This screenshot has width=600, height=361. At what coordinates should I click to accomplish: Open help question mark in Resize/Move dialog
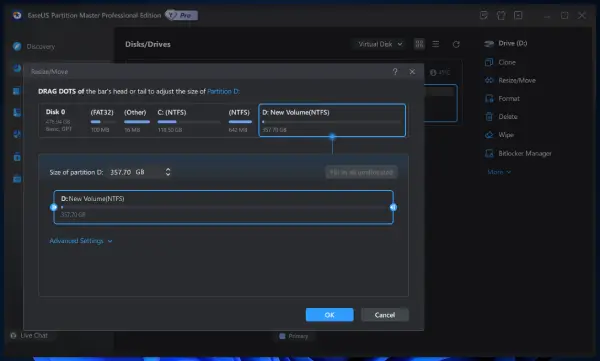[x=395, y=72]
